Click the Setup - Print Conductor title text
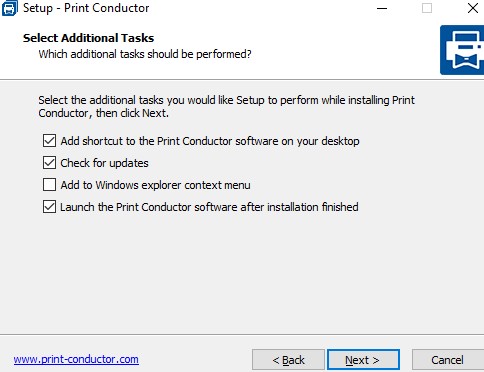Screen dimensions: 484x372 86,8
